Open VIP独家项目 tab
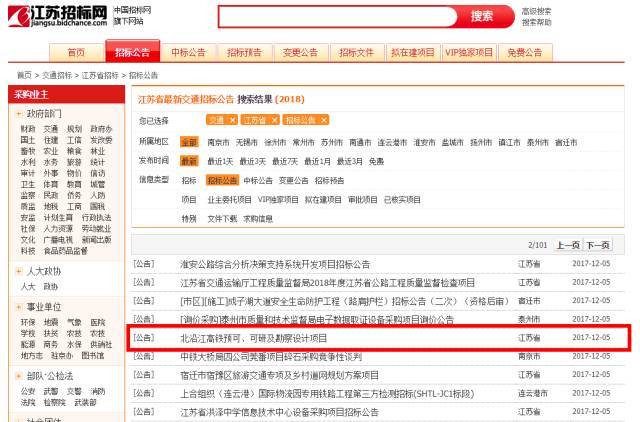The width and height of the screenshot is (640, 422). click(x=469, y=53)
